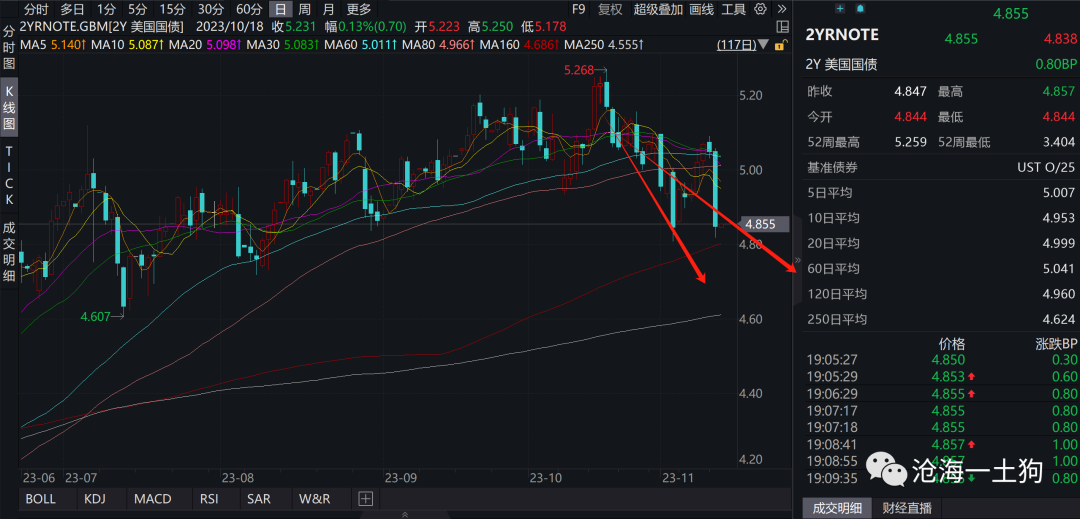Image resolution: width=1080 pixels, height=519 pixels.
Task: Switch to 分时图 in left sidebar
Action: tap(9, 48)
